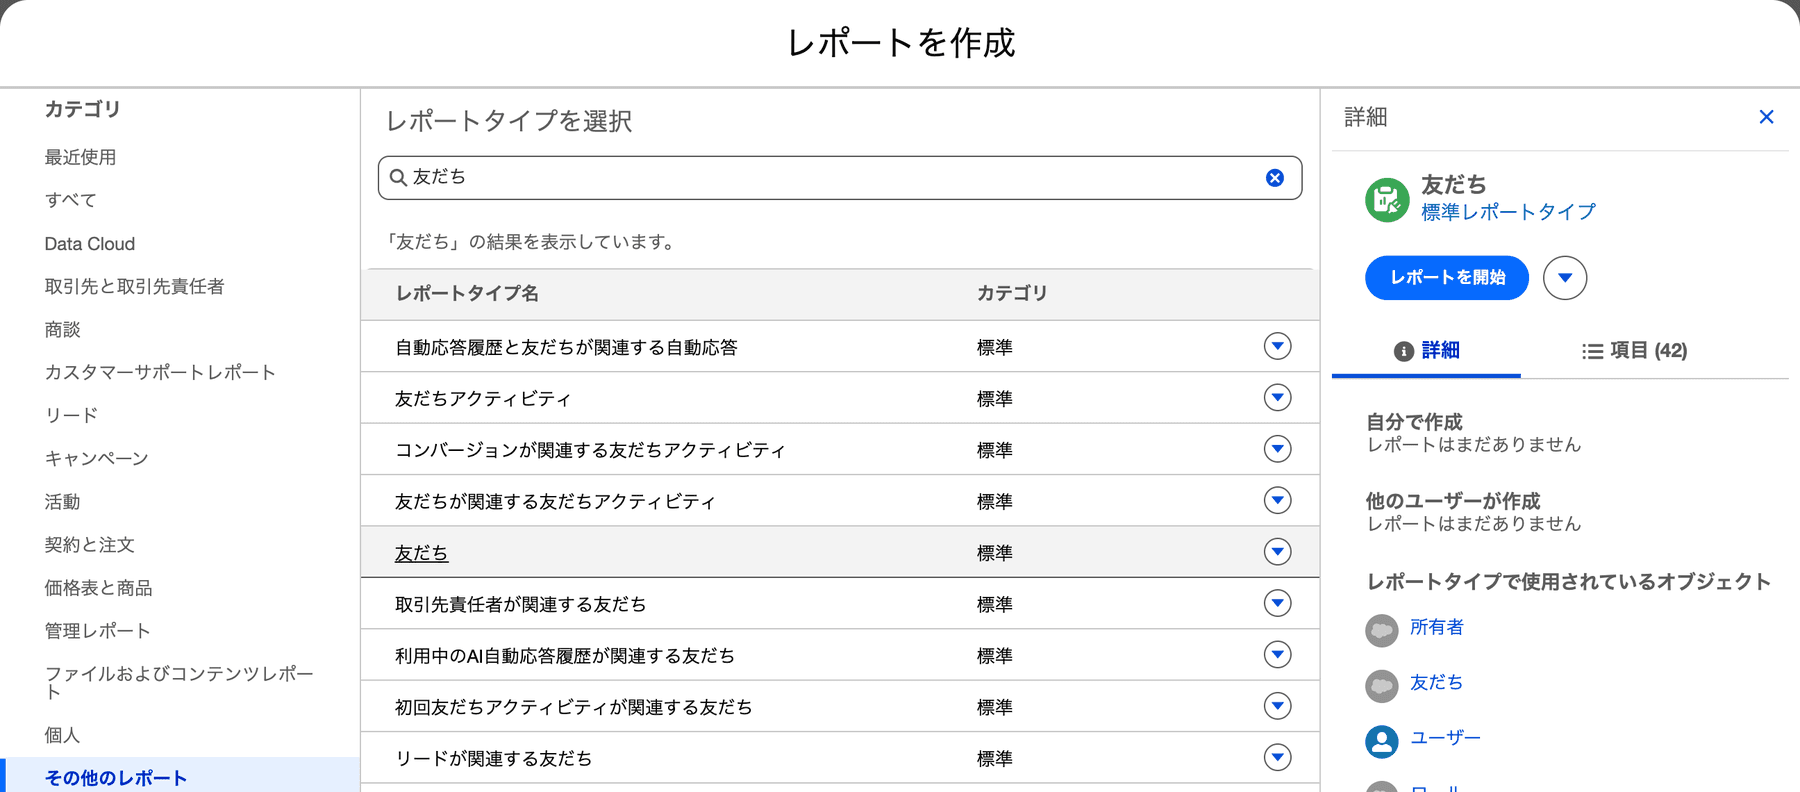Click the search magnifier icon
Viewport: 1800px width, 792px height.
point(398,178)
